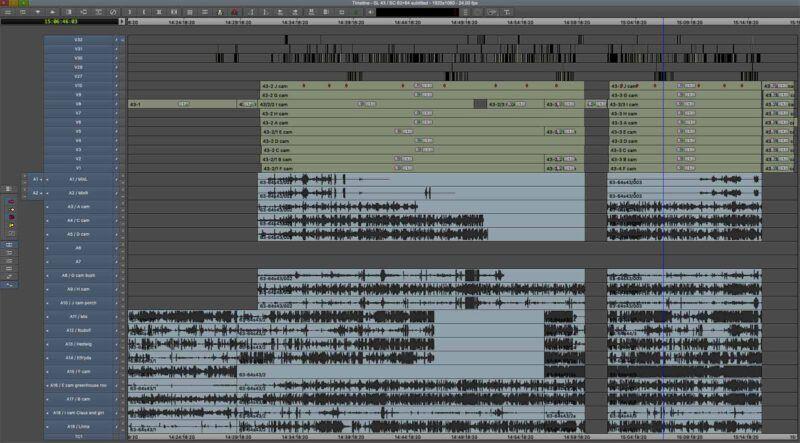Viewport: 800px width, 443px height.
Task: Select the 43-3 G cam clip
Action: (685, 95)
